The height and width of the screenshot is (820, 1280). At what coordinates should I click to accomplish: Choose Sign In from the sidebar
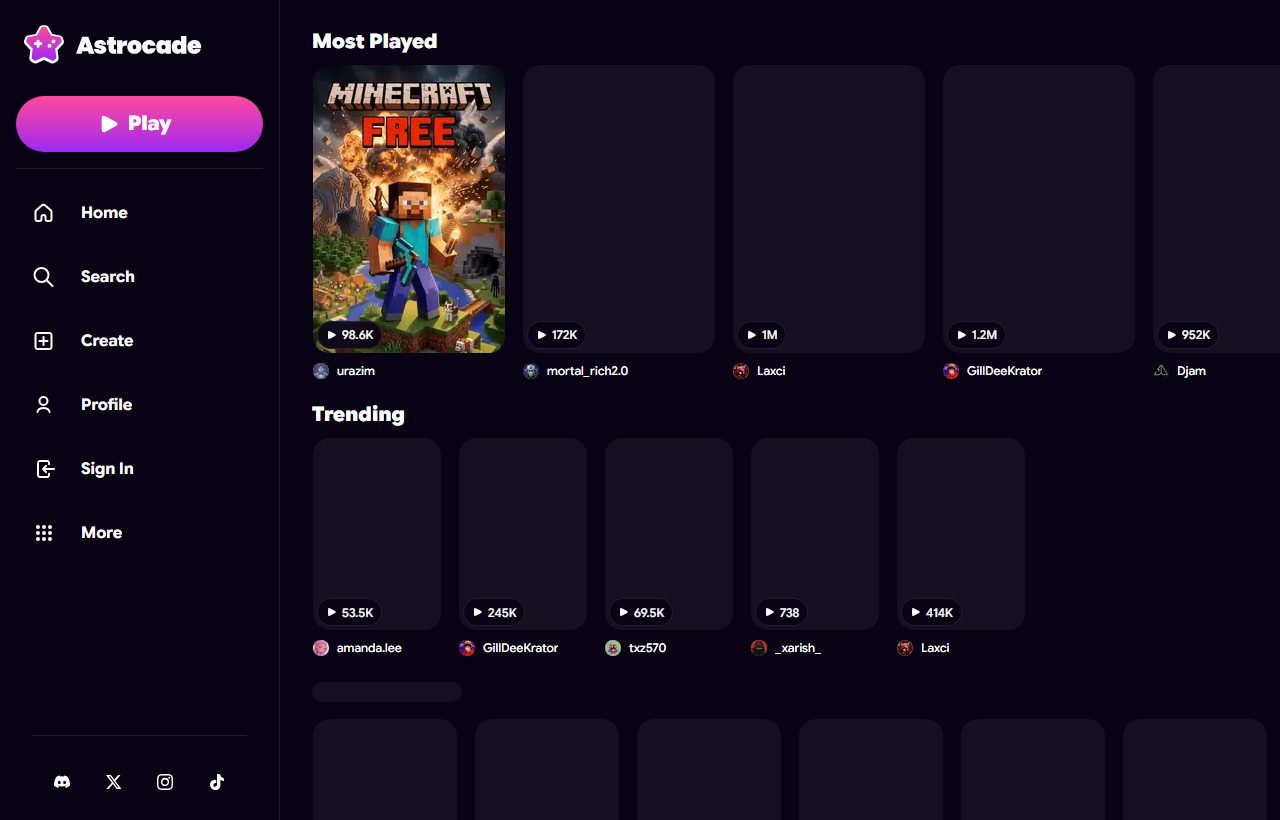[x=107, y=469]
